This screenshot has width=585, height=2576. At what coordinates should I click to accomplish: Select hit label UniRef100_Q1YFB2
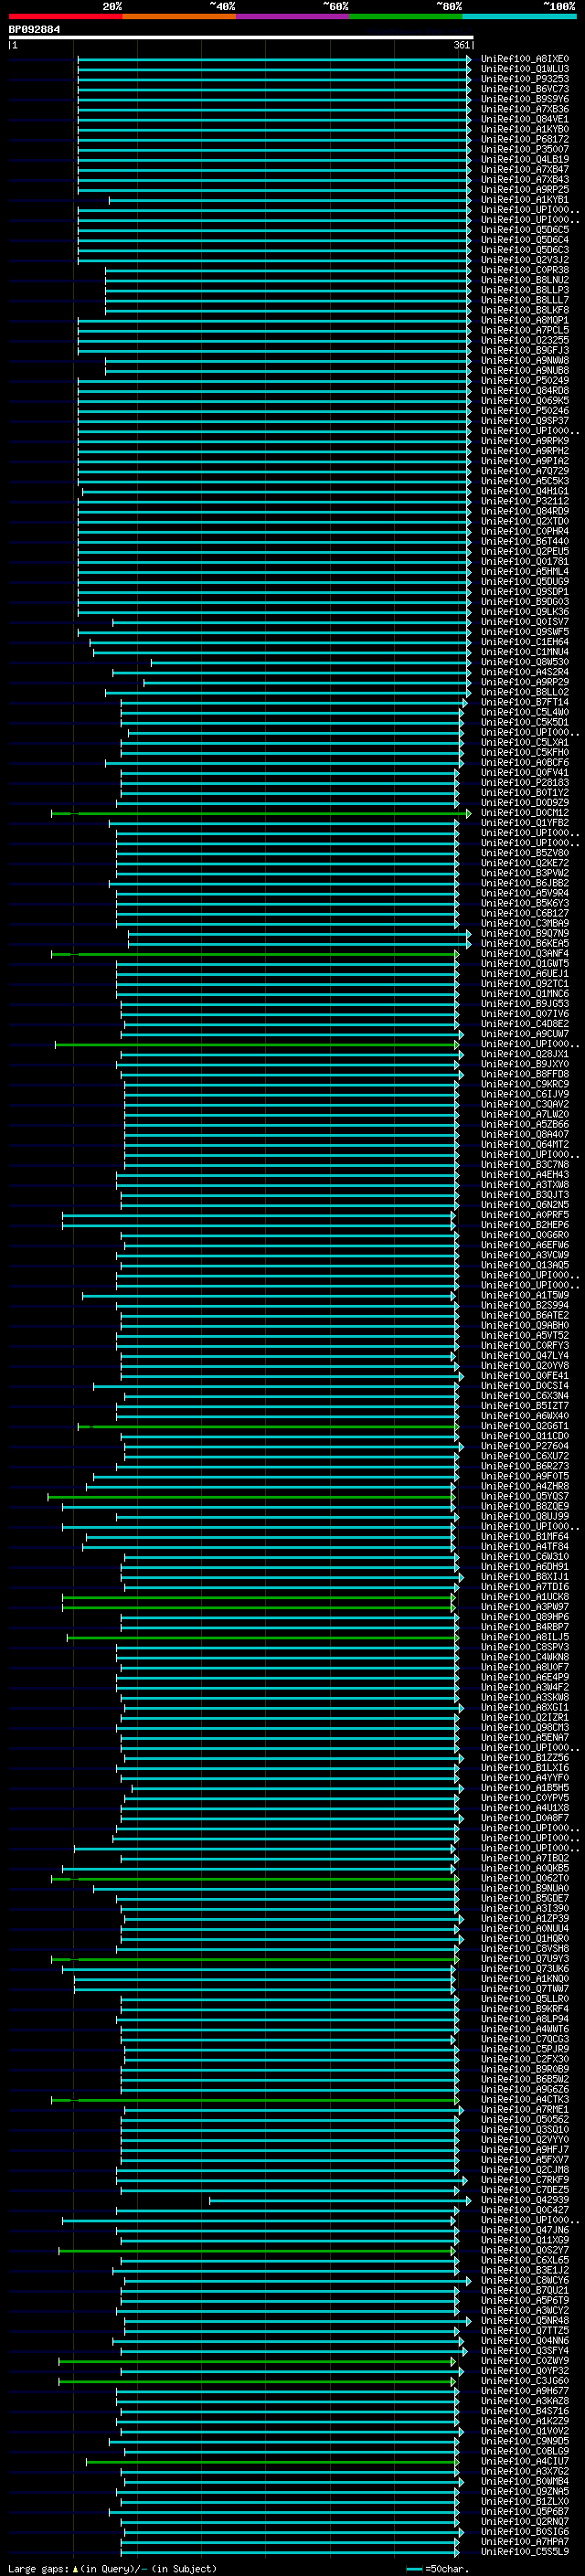pos(524,823)
